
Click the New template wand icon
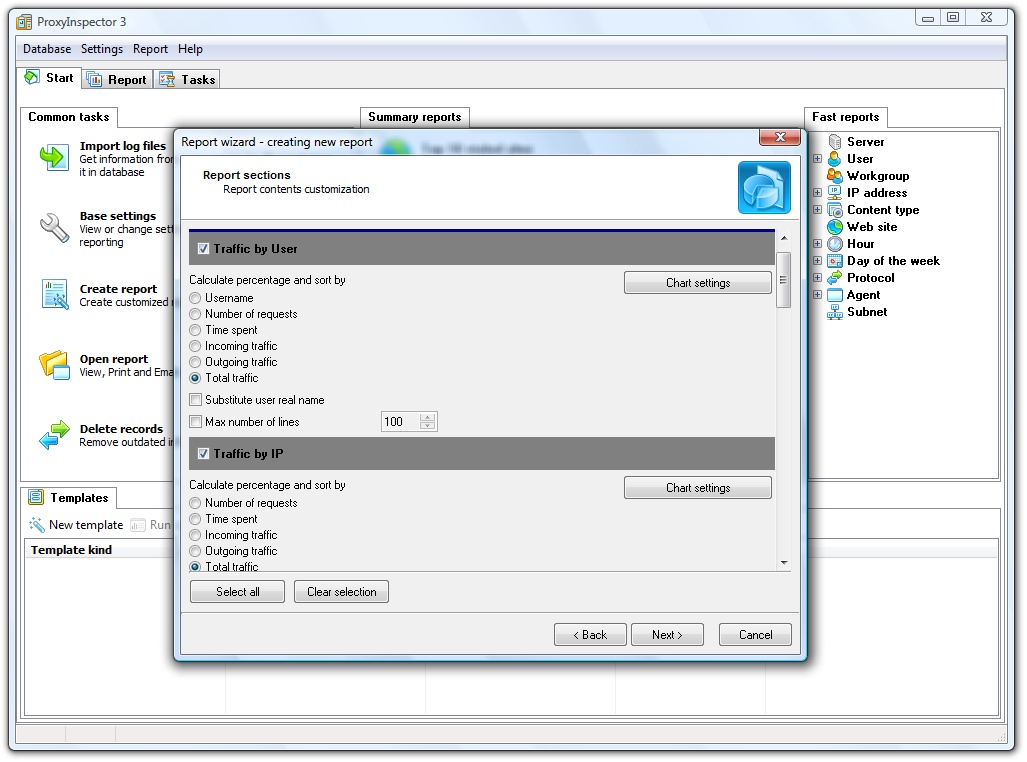[37, 525]
